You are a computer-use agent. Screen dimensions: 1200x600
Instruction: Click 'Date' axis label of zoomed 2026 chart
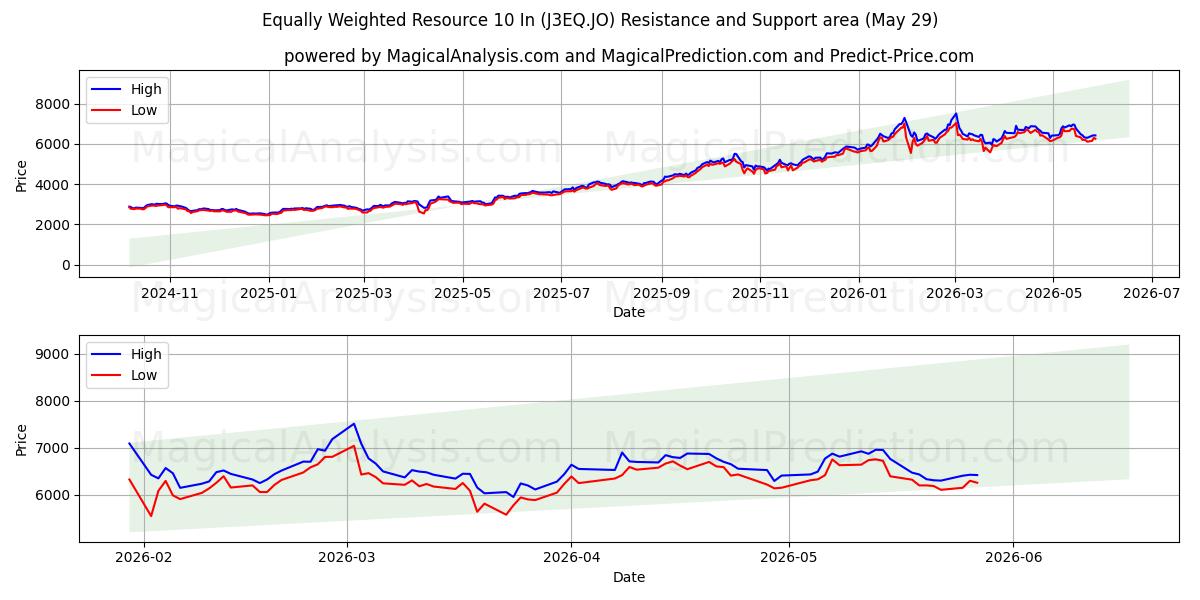pyautogui.click(x=629, y=577)
